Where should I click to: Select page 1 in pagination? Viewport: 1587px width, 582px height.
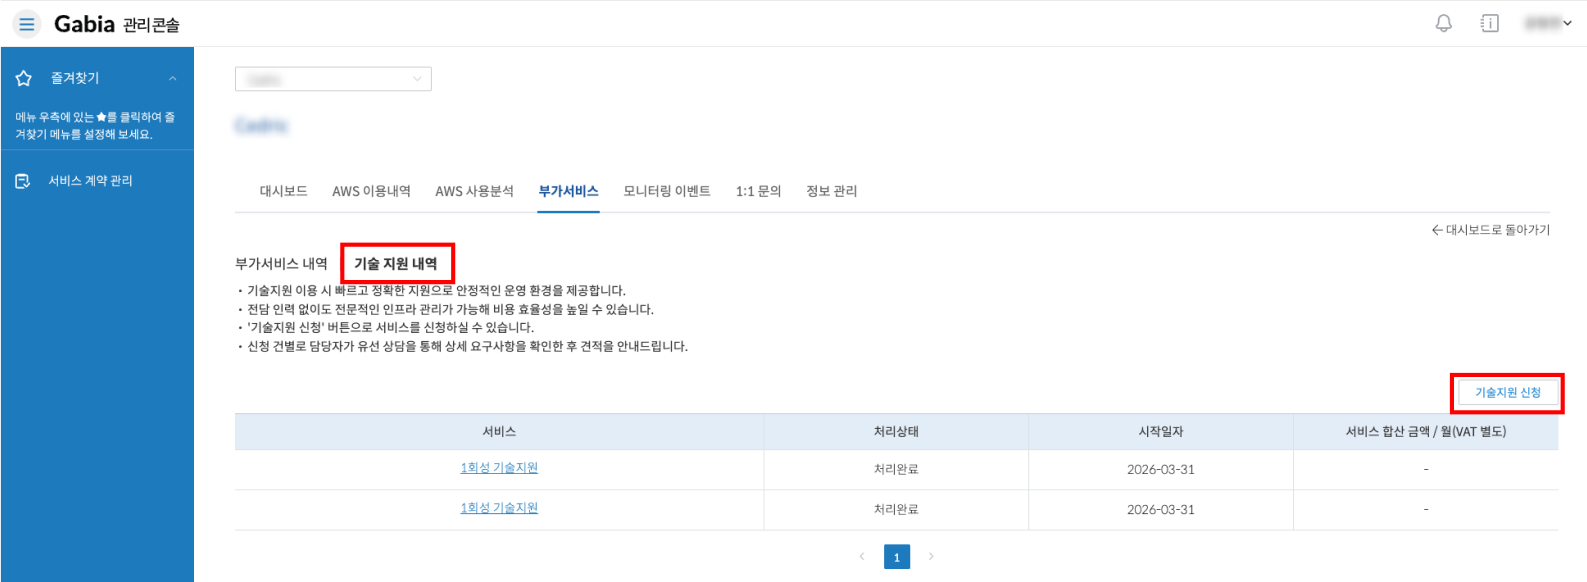pos(896,557)
